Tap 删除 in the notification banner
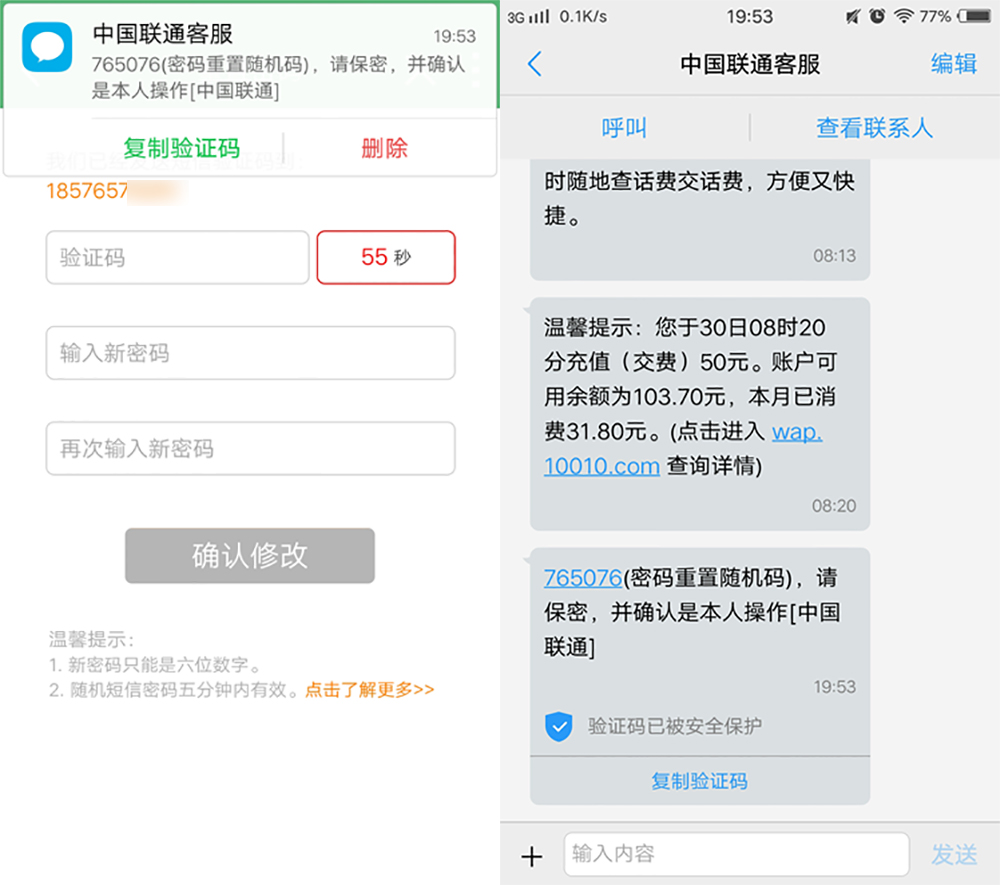The height and width of the screenshot is (885, 1000). [x=384, y=148]
